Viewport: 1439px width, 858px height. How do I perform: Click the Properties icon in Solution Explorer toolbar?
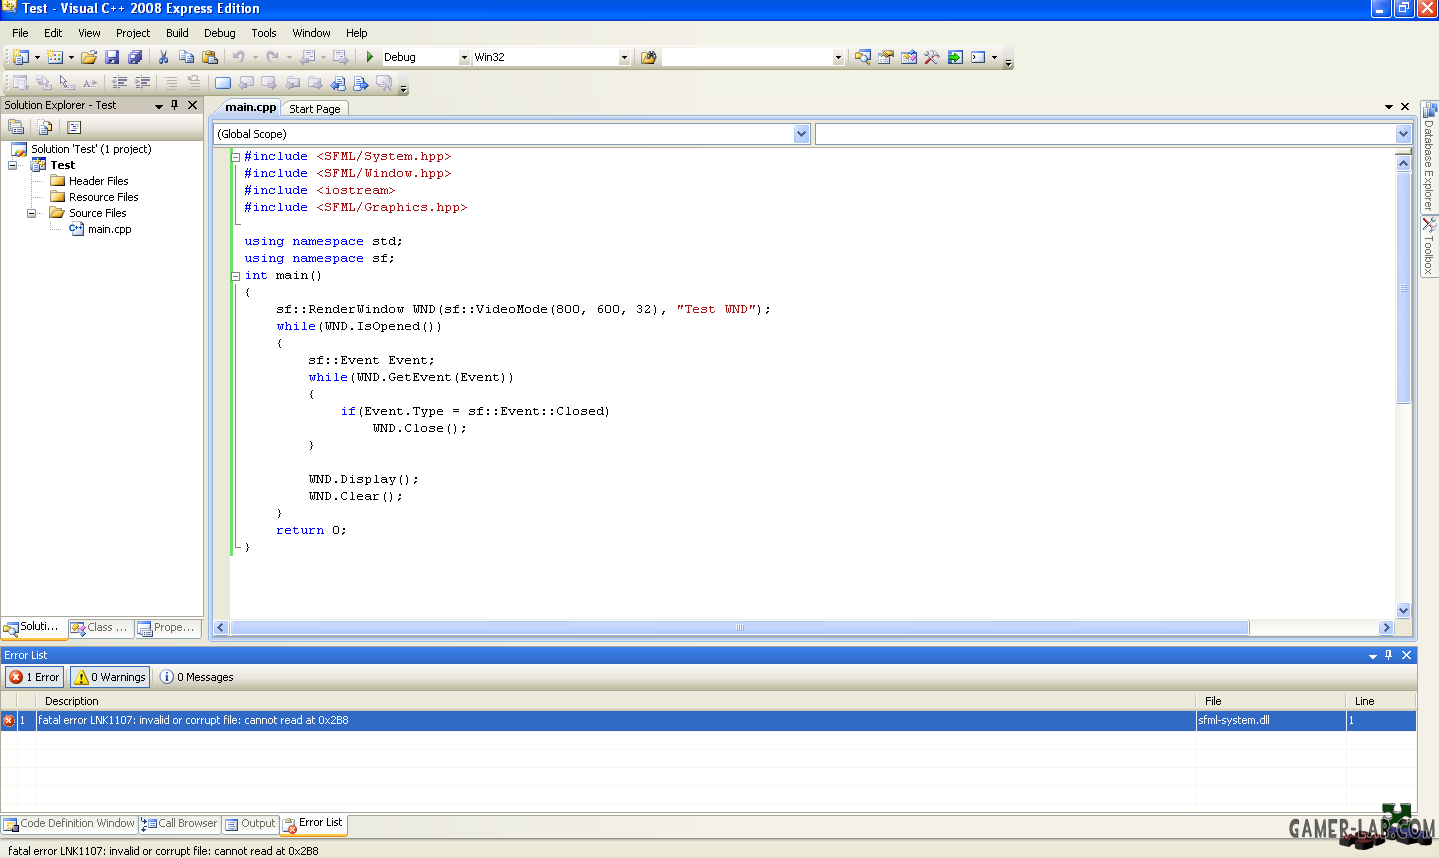tap(16, 127)
